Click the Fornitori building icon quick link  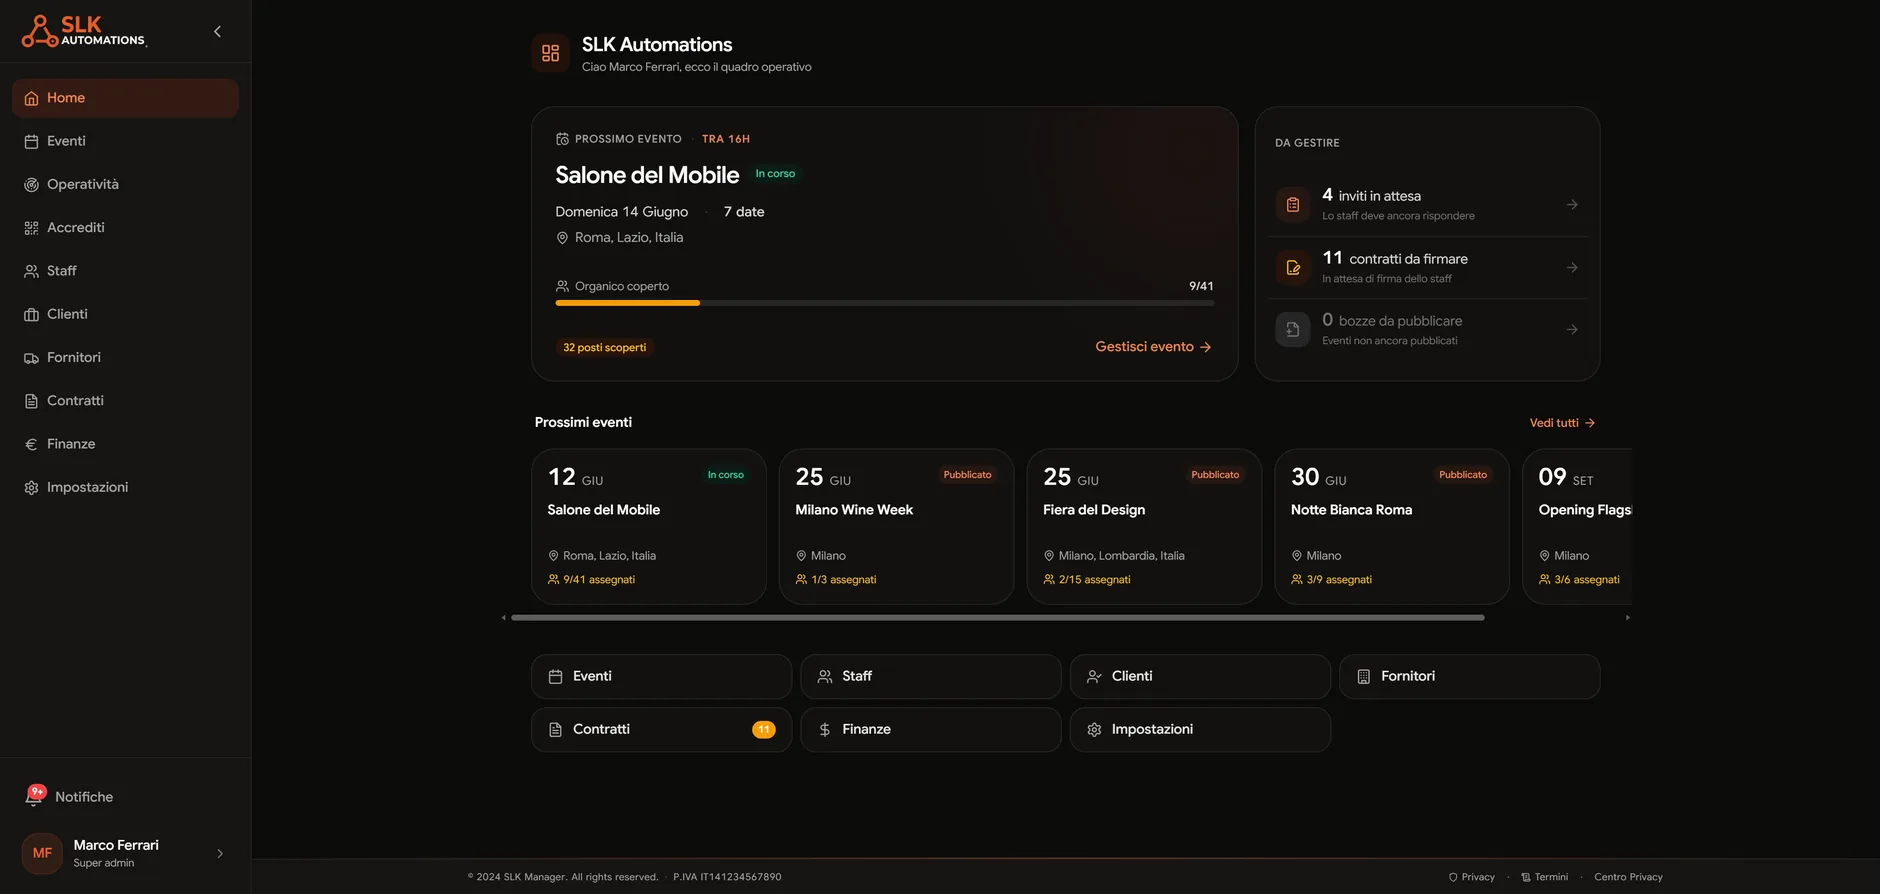(1363, 677)
